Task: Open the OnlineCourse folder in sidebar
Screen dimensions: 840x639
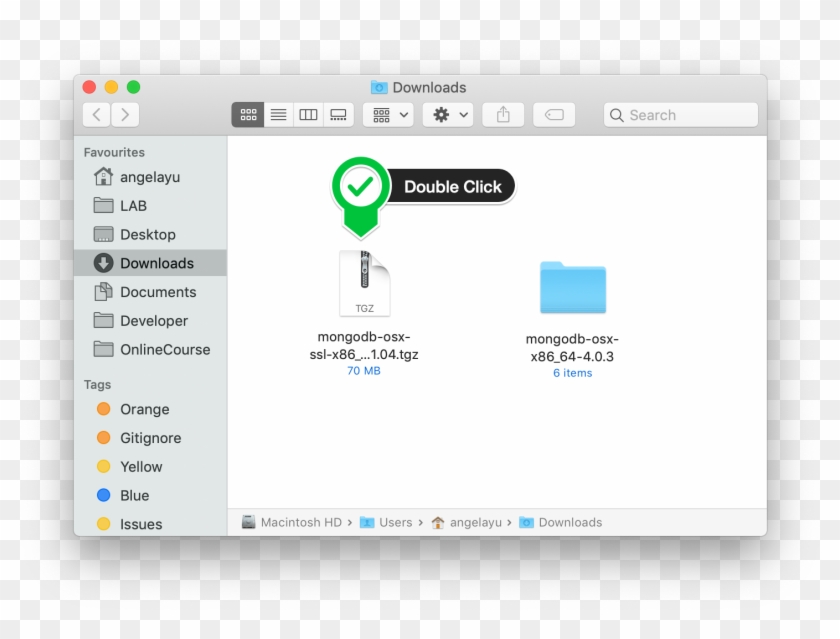Action: [x=163, y=349]
